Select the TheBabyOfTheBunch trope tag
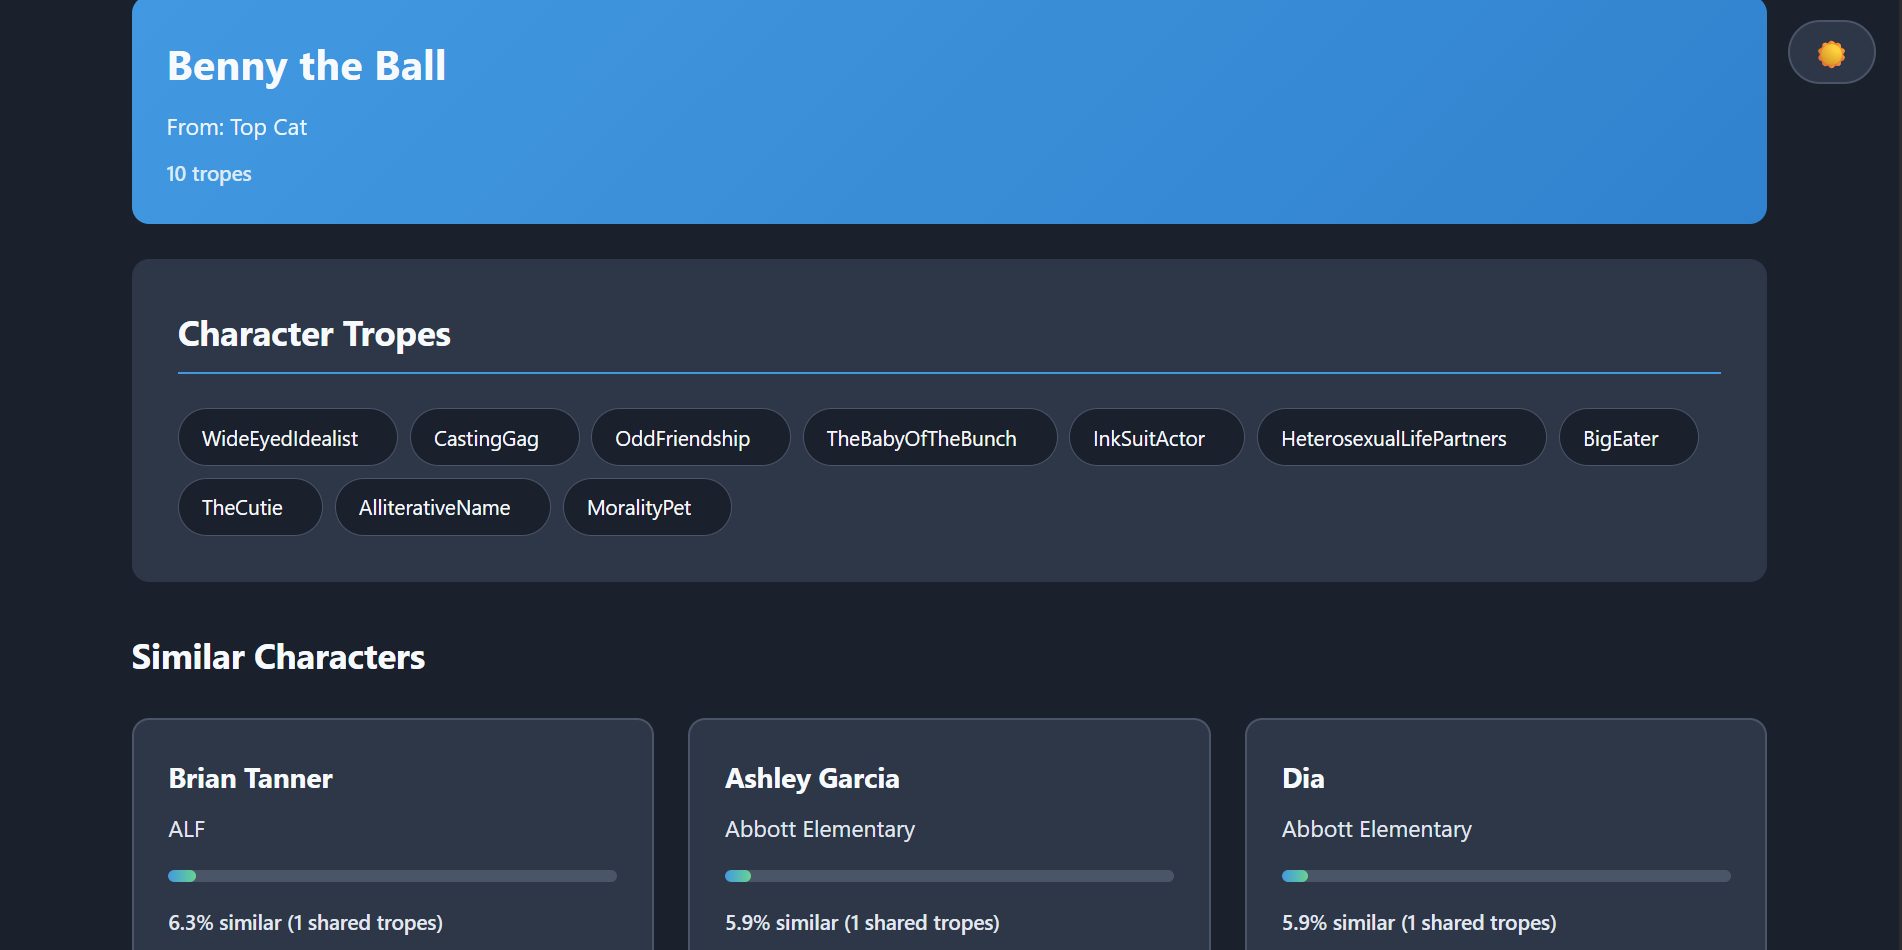Viewport: 1902px width, 950px height. [930, 438]
